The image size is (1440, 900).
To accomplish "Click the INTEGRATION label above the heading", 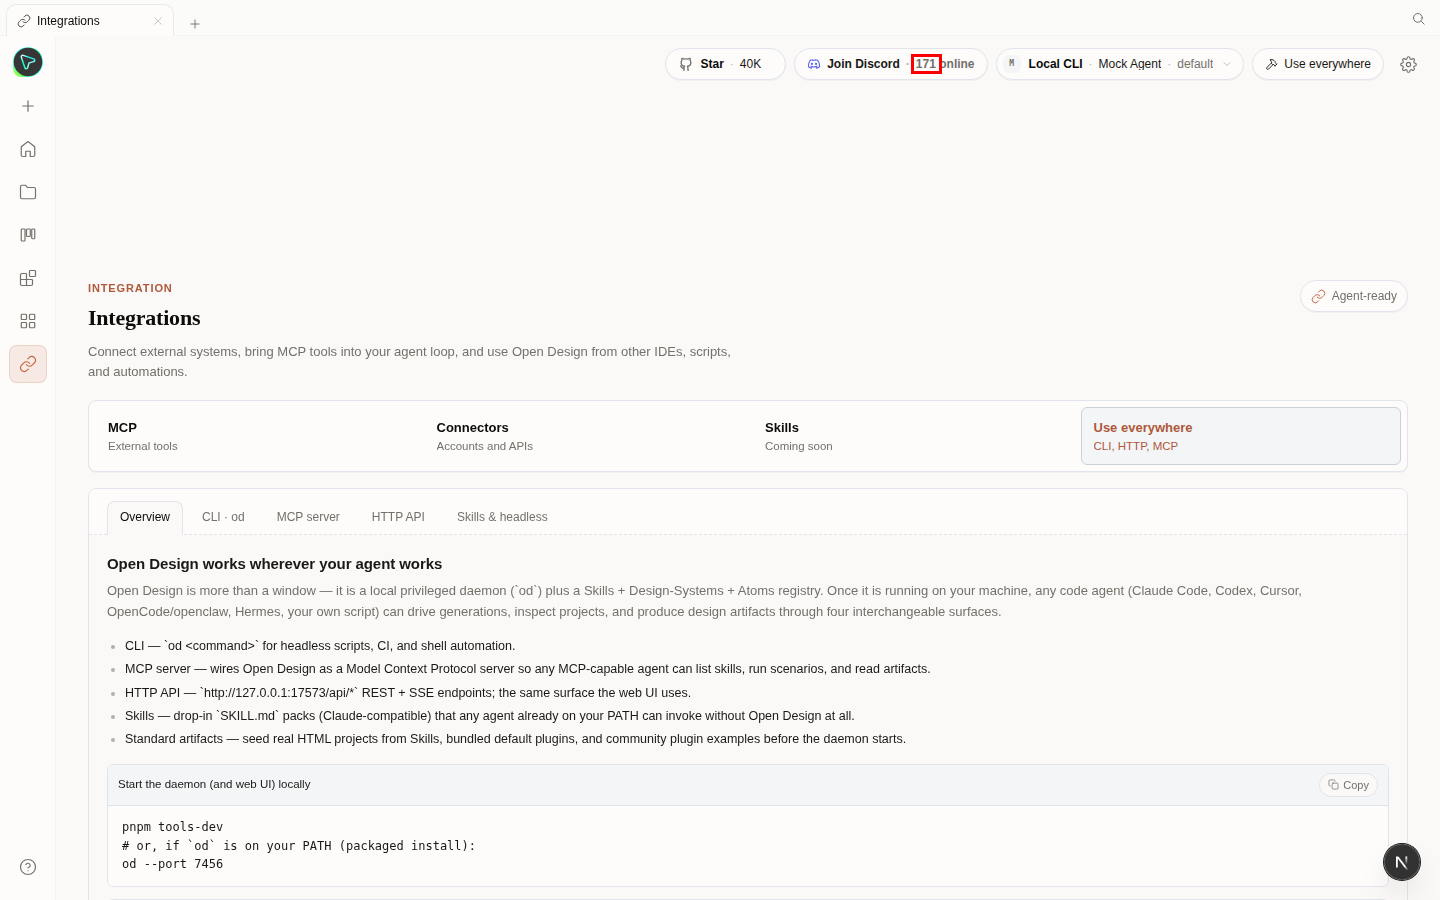I will (130, 288).
